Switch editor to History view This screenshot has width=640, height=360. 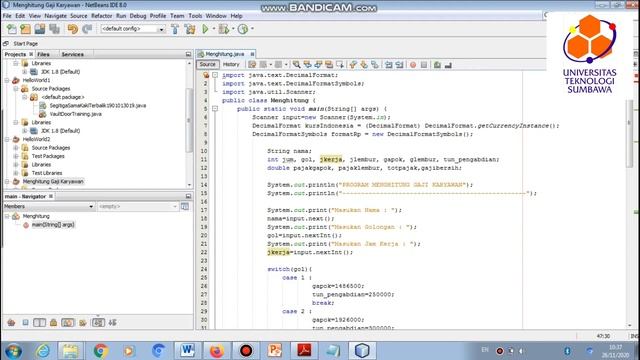click(231, 64)
